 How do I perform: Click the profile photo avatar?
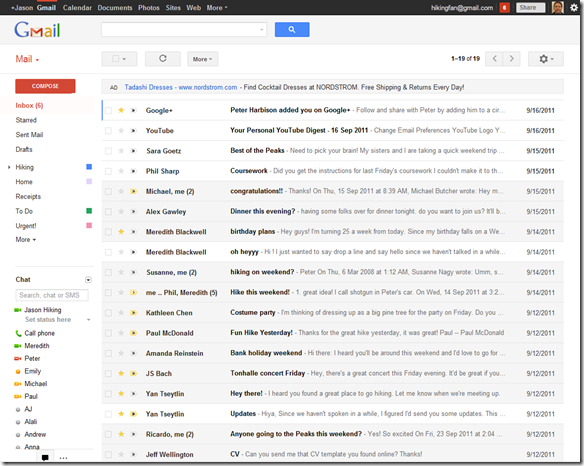(558, 7)
